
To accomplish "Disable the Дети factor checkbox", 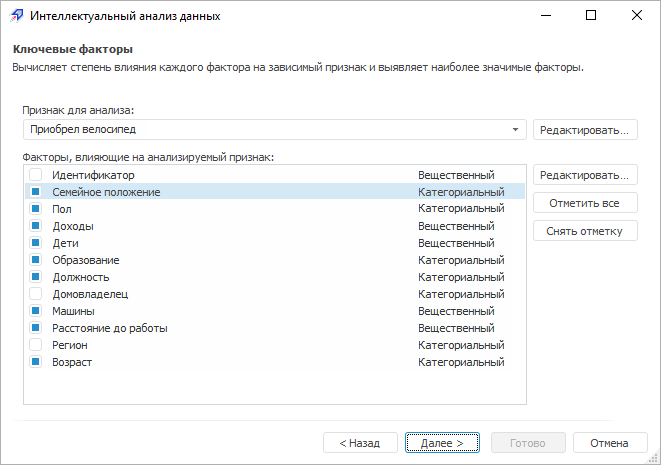I will (35, 243).
